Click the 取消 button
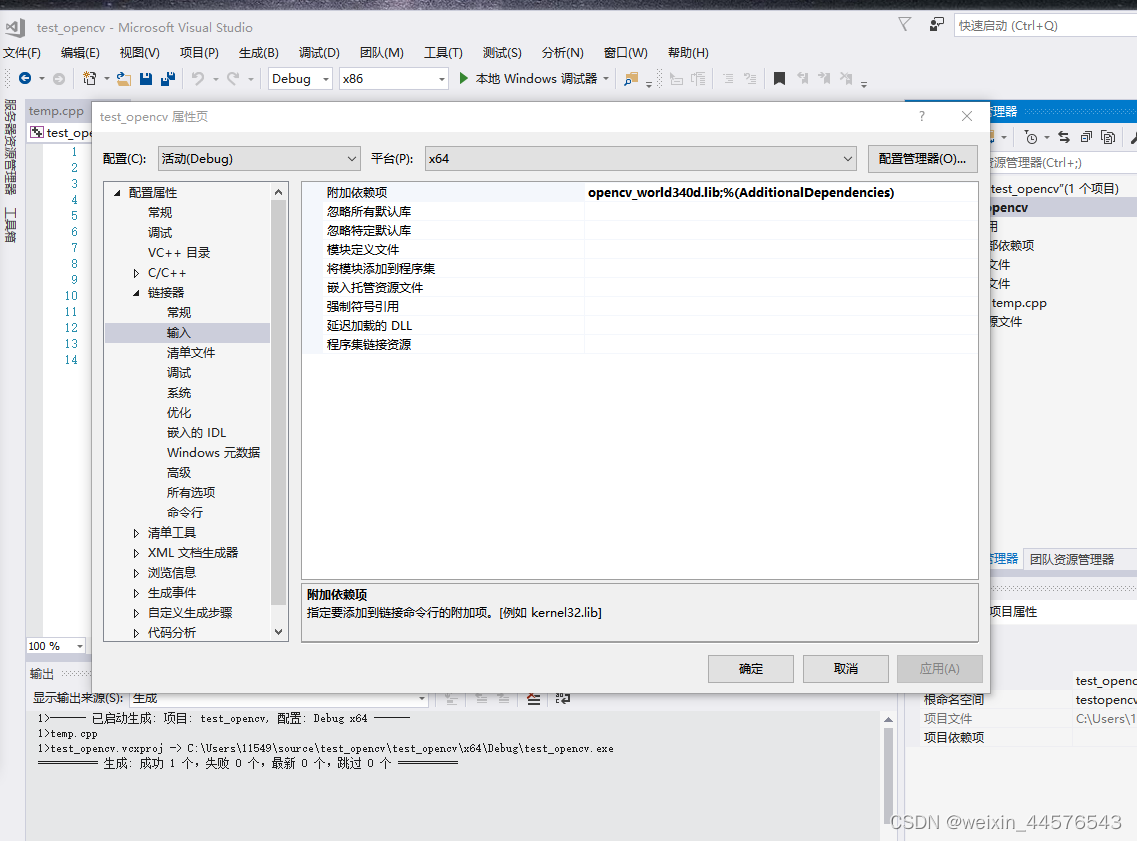1137x841 pixels. 845,668
